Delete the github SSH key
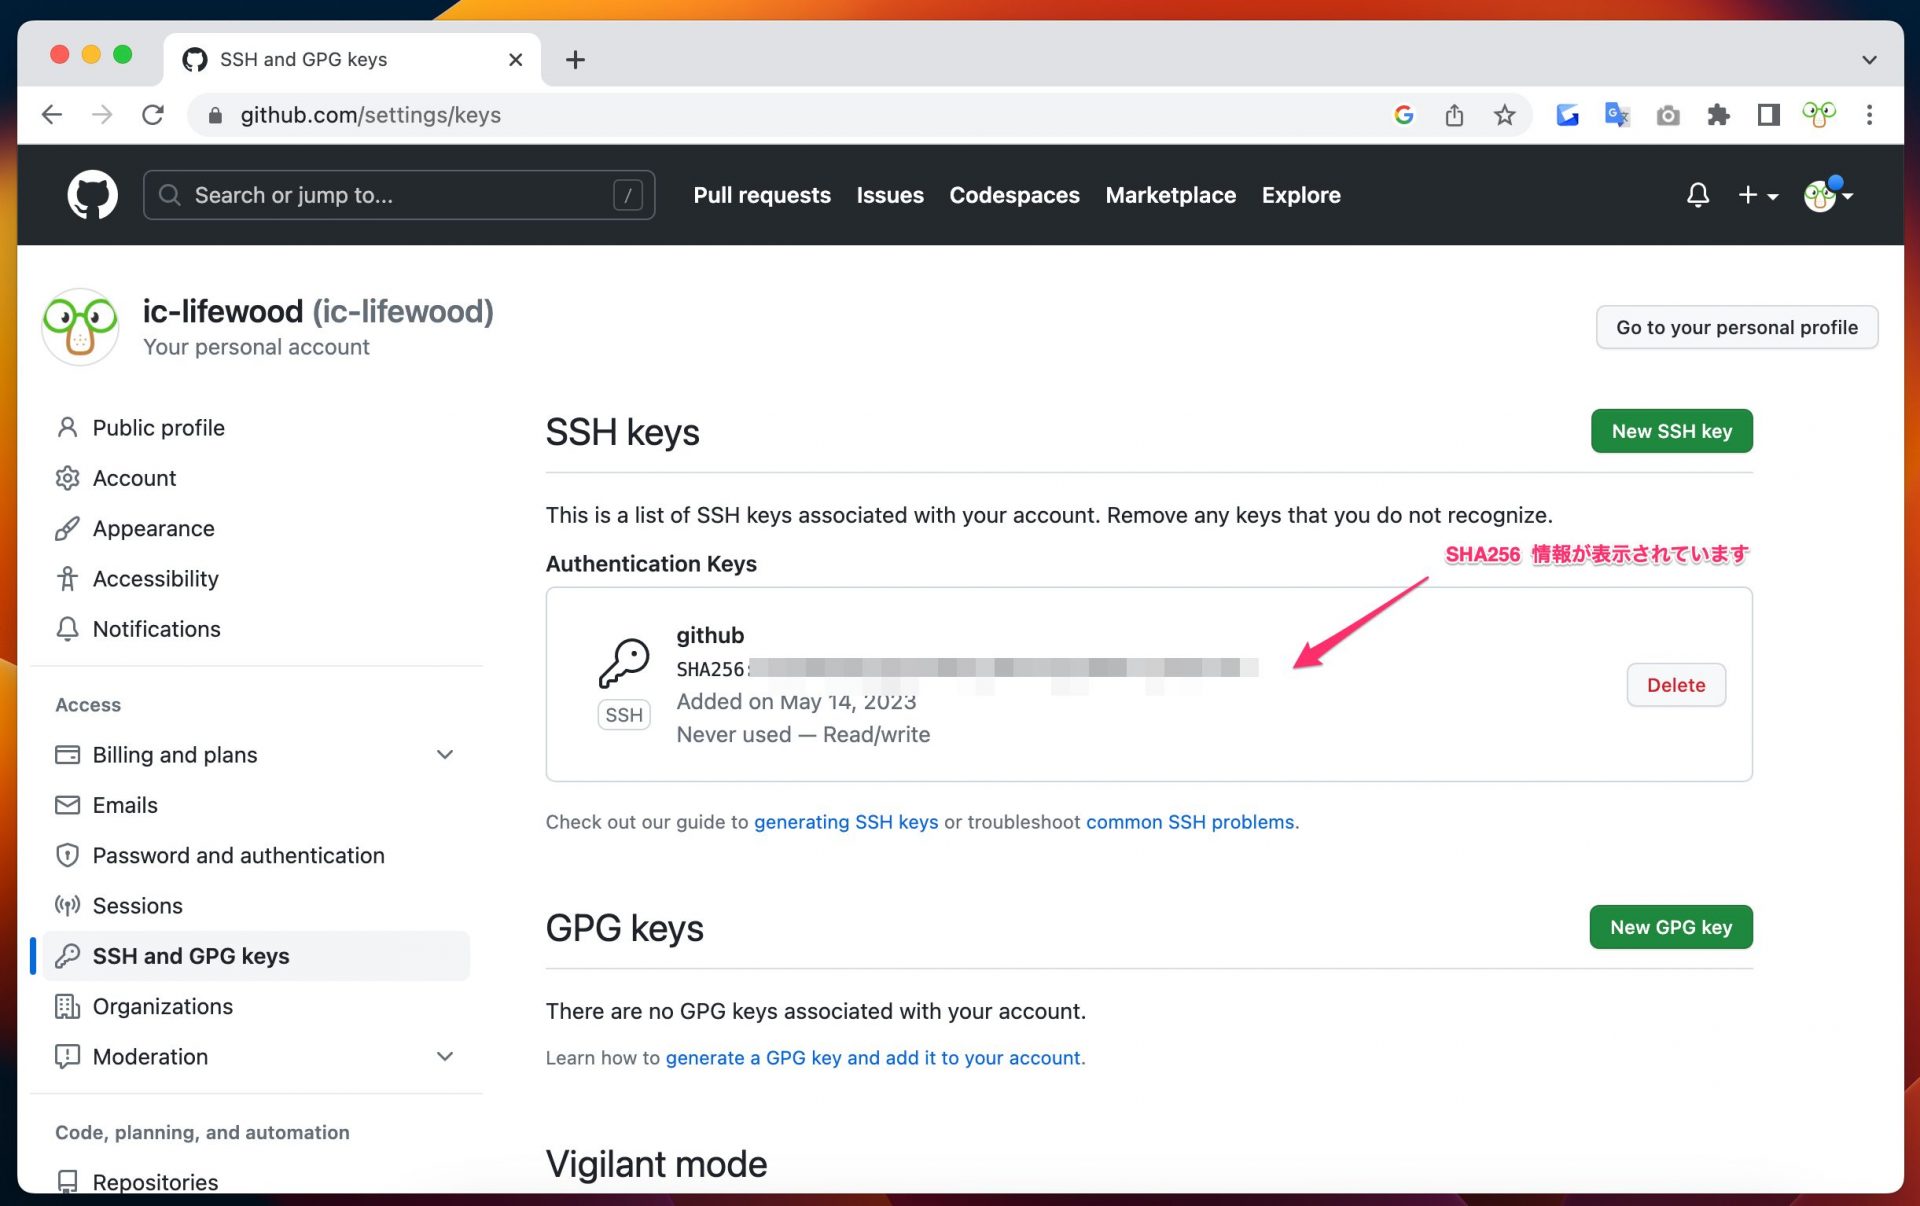 (1675, 685)
